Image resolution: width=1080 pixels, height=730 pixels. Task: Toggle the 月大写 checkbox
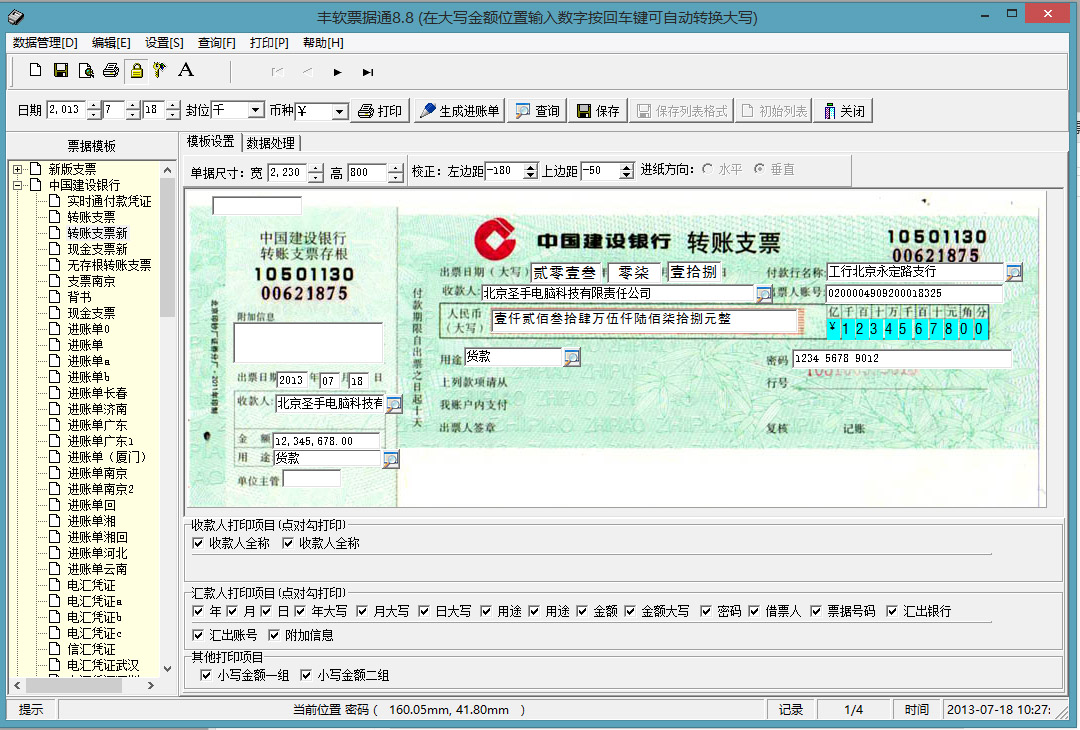pos(362,611)
